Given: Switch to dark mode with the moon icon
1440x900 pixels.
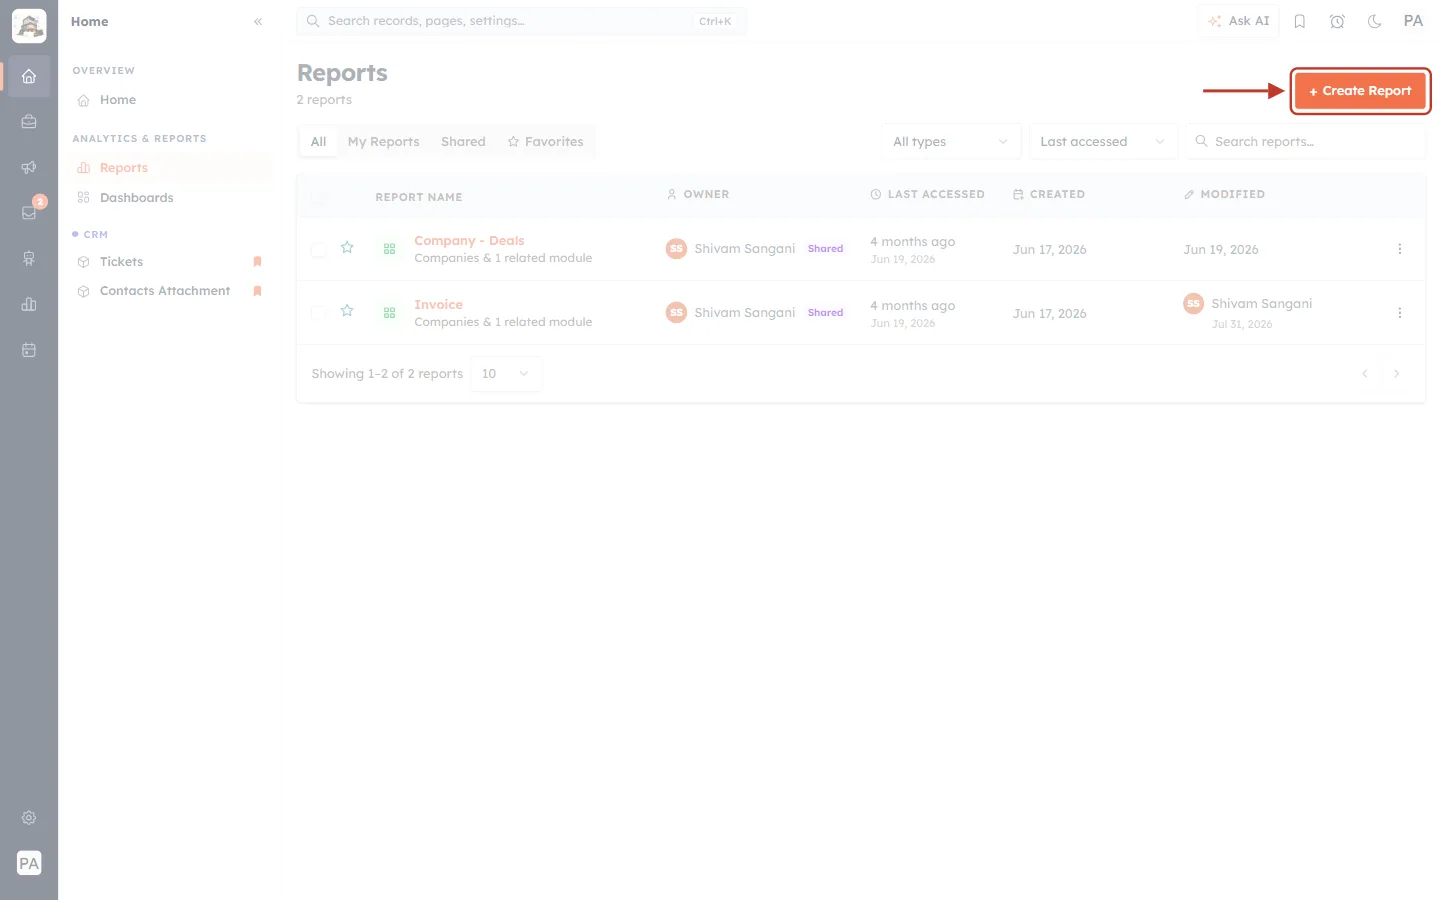Looking at the screenshot, I should click(1375, 21).
